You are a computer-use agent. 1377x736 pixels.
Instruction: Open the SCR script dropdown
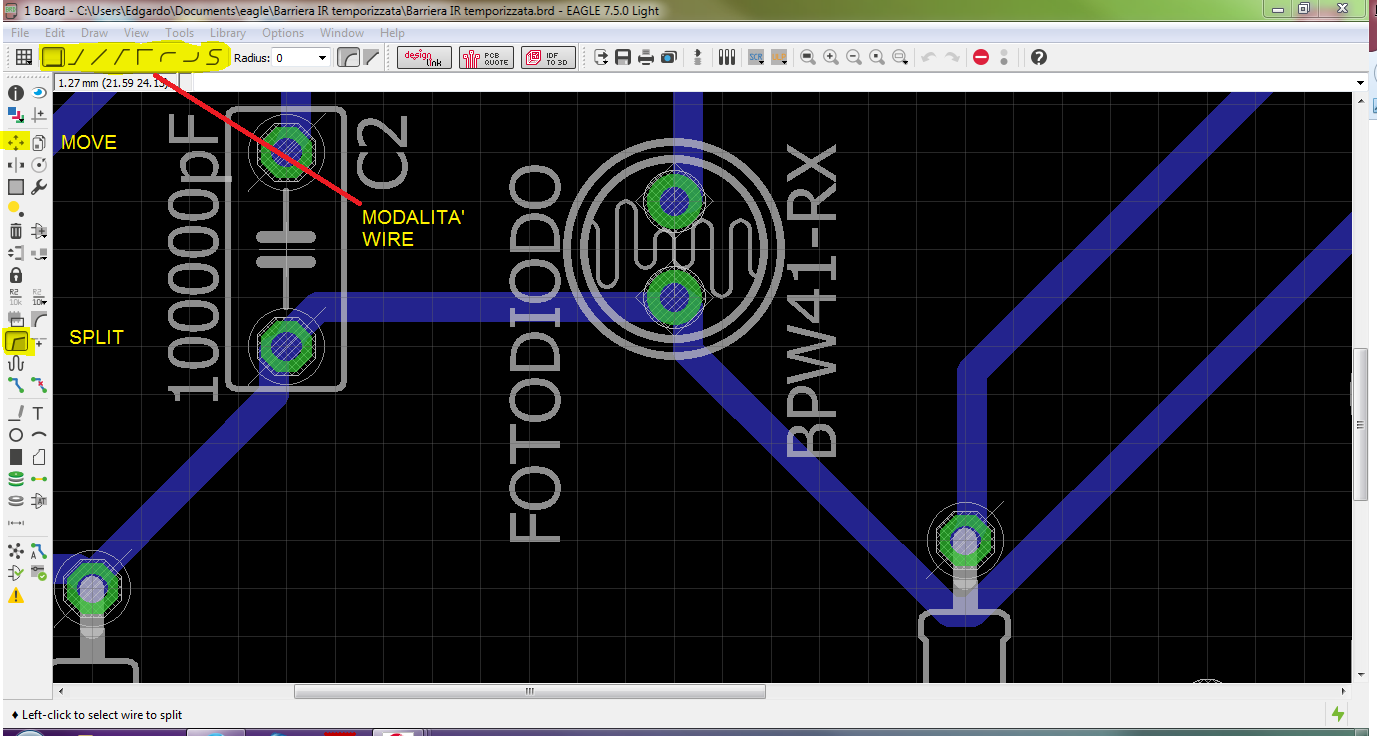[757, 58]
